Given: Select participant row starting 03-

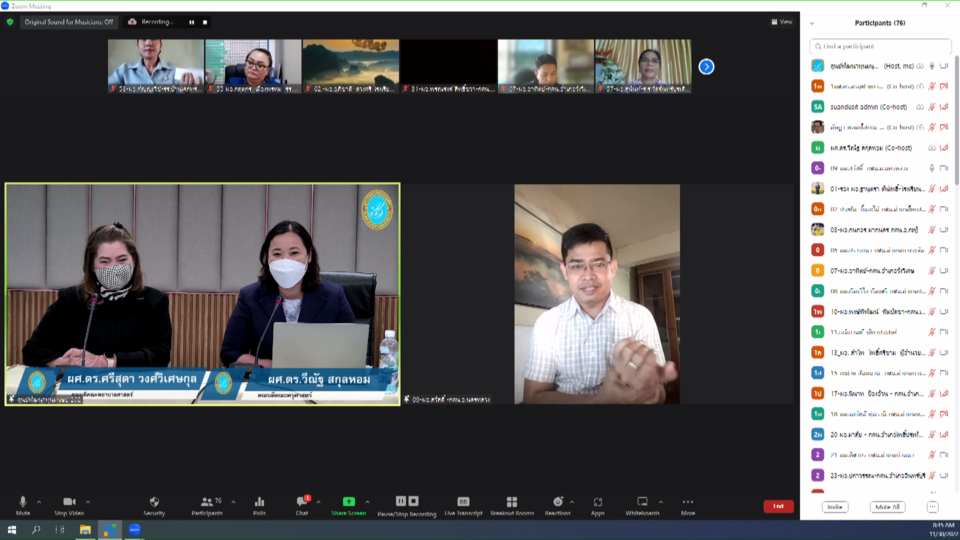Looking at the screenshot, I should (880, 230).
